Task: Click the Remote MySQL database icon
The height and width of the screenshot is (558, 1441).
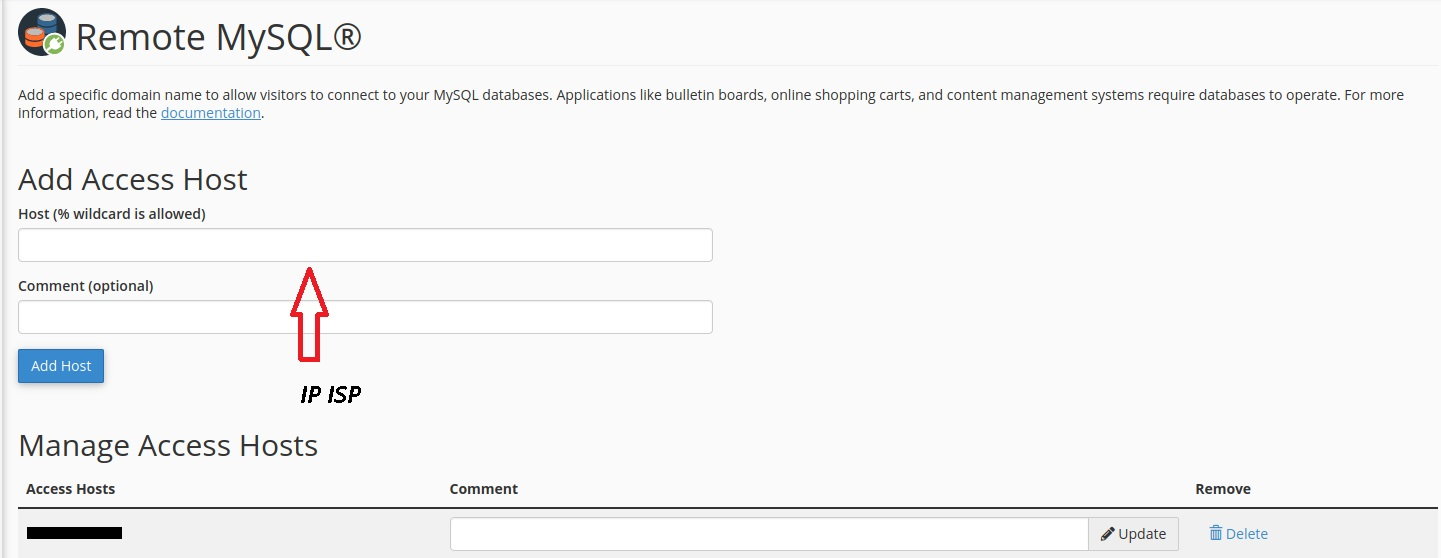Action: pyautogui.click(x=42, y=33)
